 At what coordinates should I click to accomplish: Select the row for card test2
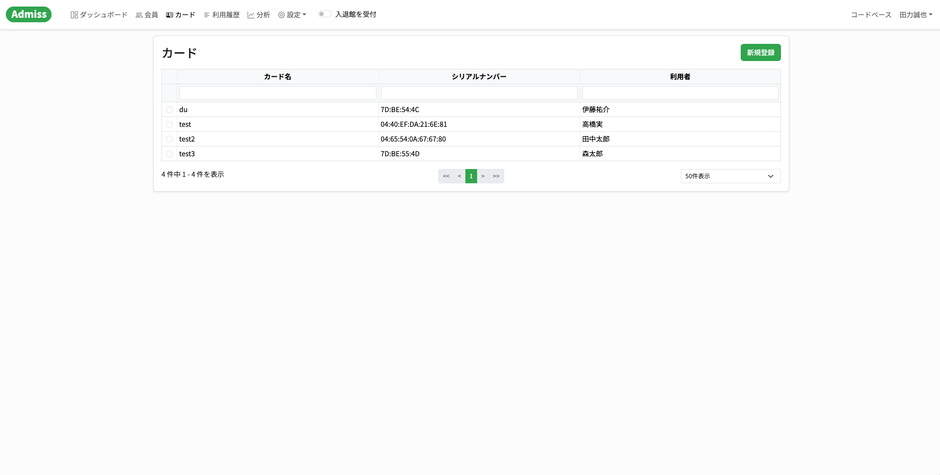169,139
